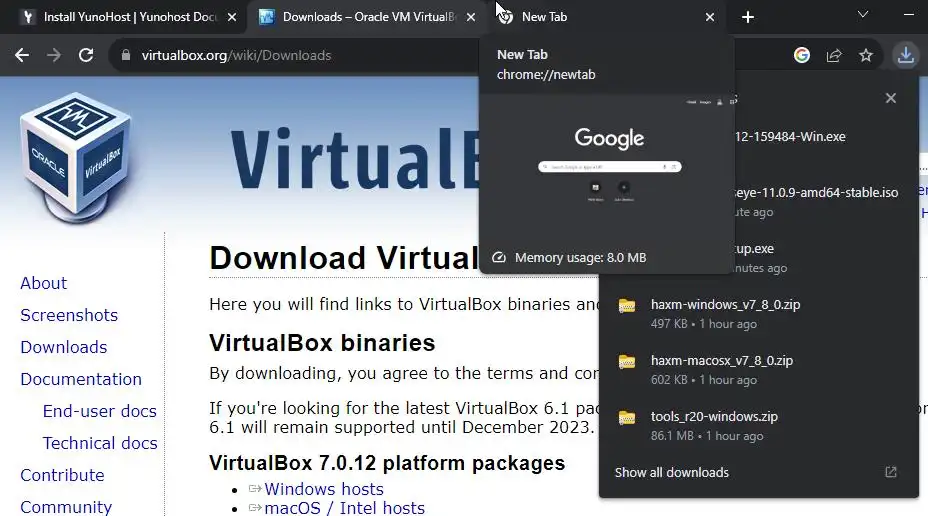Open the End-user docs link
The height and width of the screenshot is (516, 928).
tap(100, 411)
